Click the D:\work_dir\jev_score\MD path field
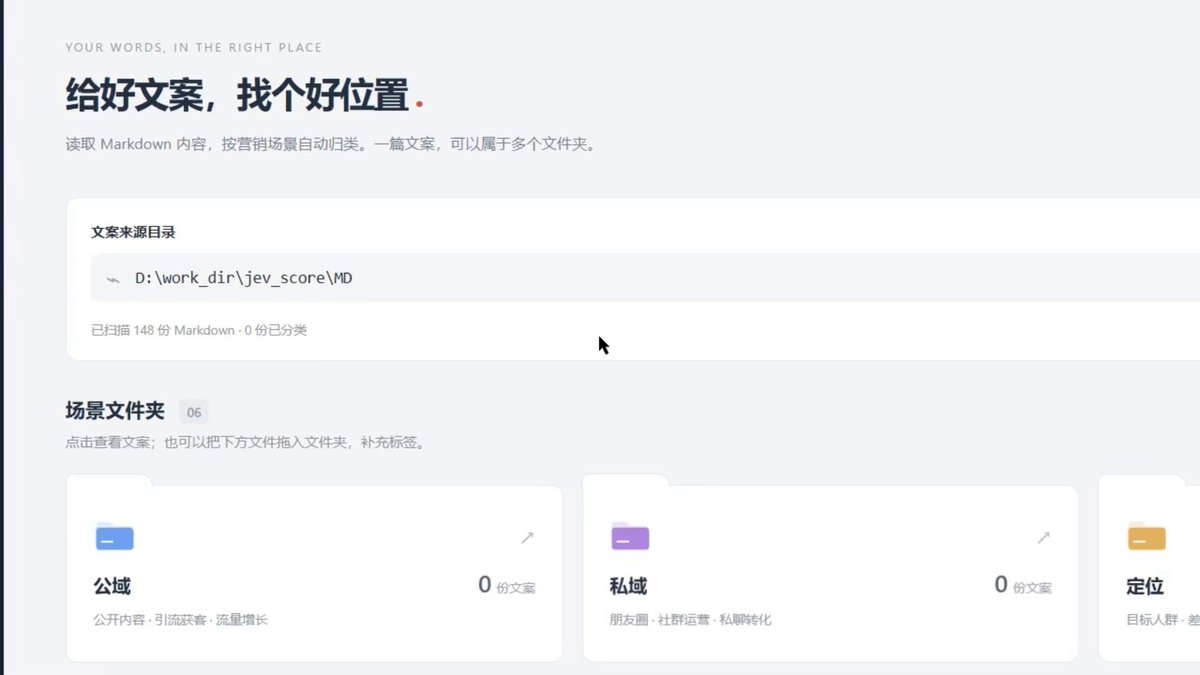Viewport: 1200px width, 675px height. 645,277
